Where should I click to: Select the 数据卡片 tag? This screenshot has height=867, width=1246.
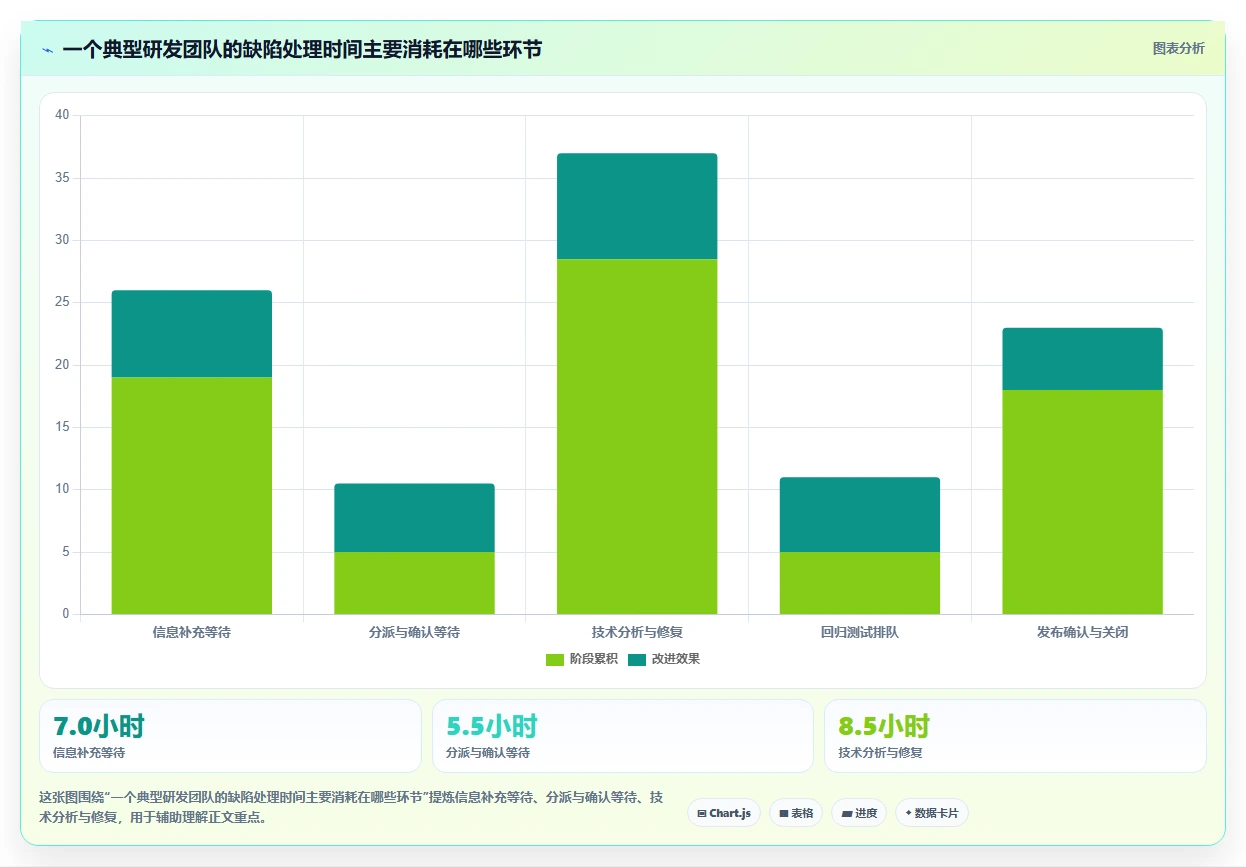932,813
